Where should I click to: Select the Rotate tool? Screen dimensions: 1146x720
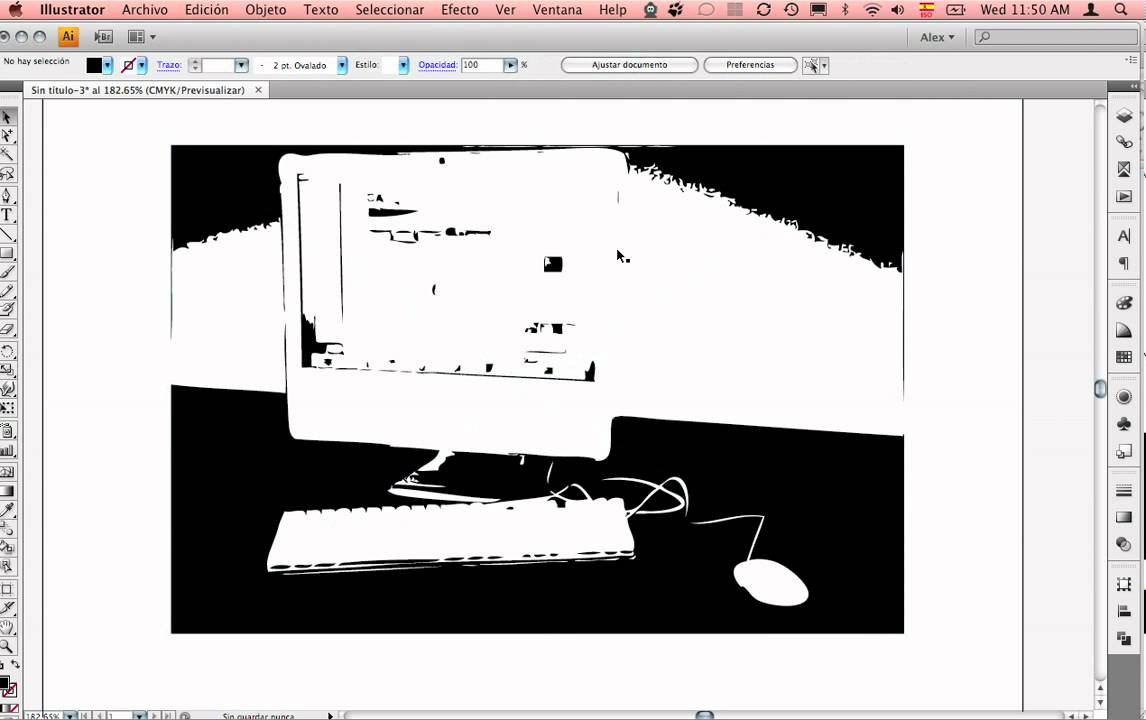pyautogui.click(x=7, y=352)
